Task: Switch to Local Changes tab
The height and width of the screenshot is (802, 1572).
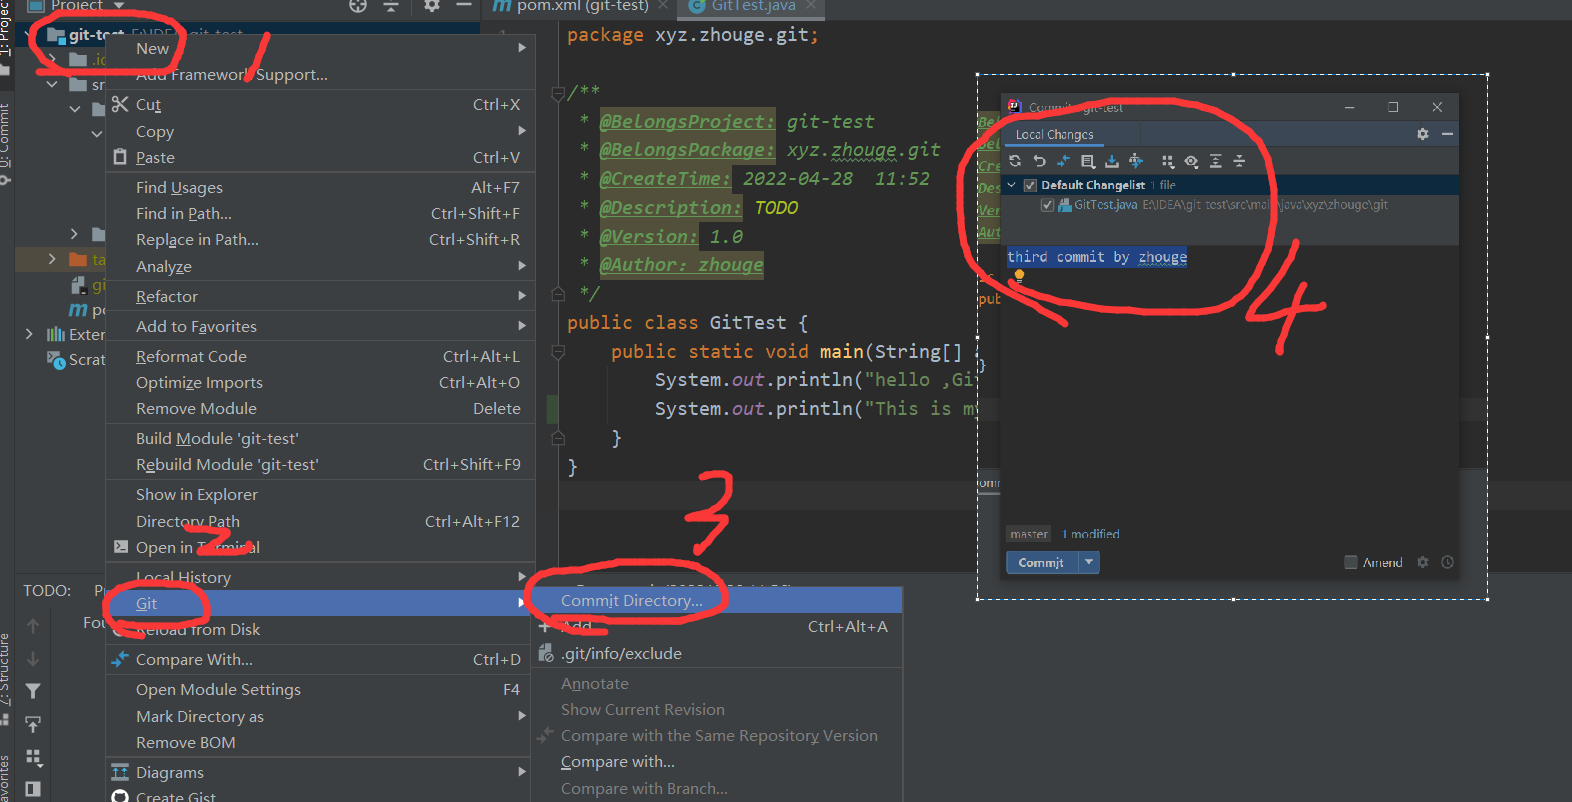Action: click(x=1055, y=134)
